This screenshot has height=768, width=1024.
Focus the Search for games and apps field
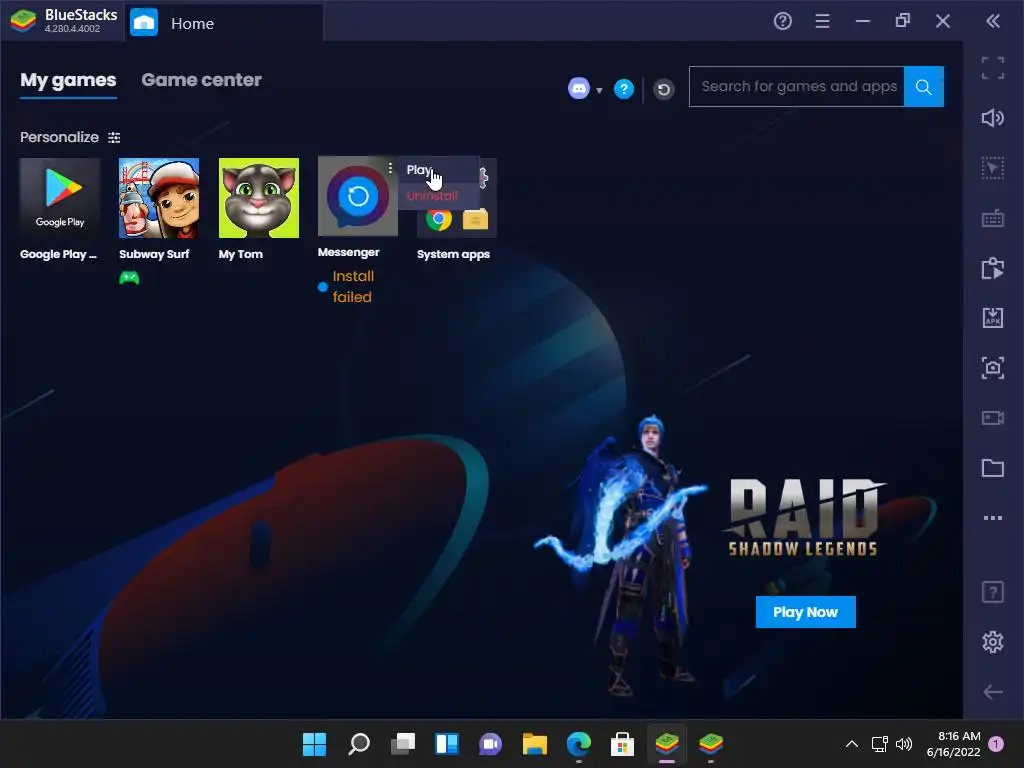click(797, 86)
